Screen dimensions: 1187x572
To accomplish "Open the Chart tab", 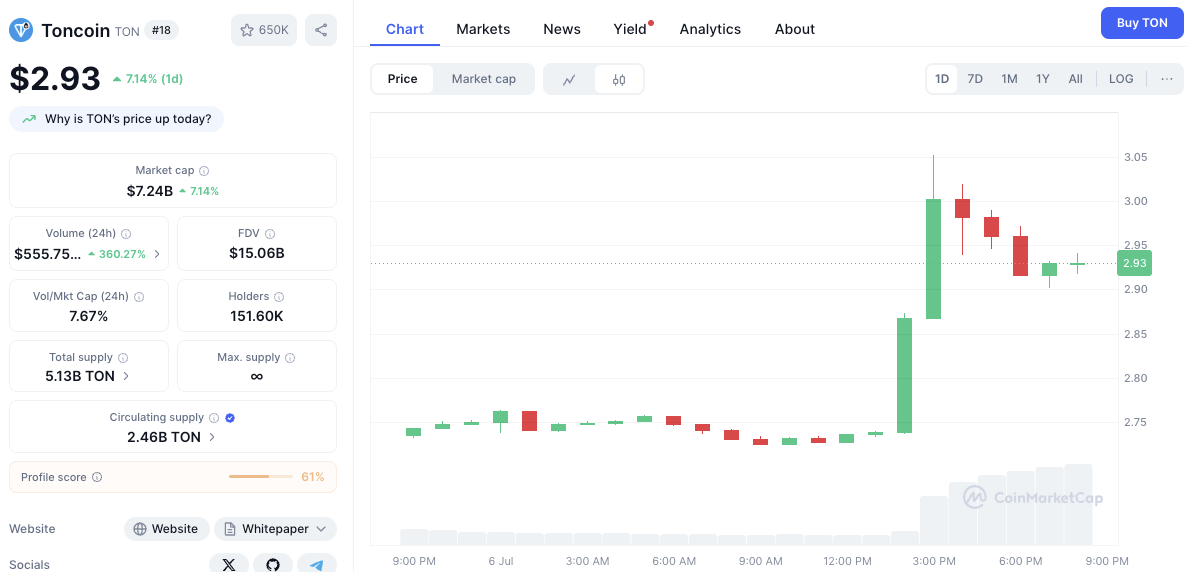I will click(x=405, y=30).
